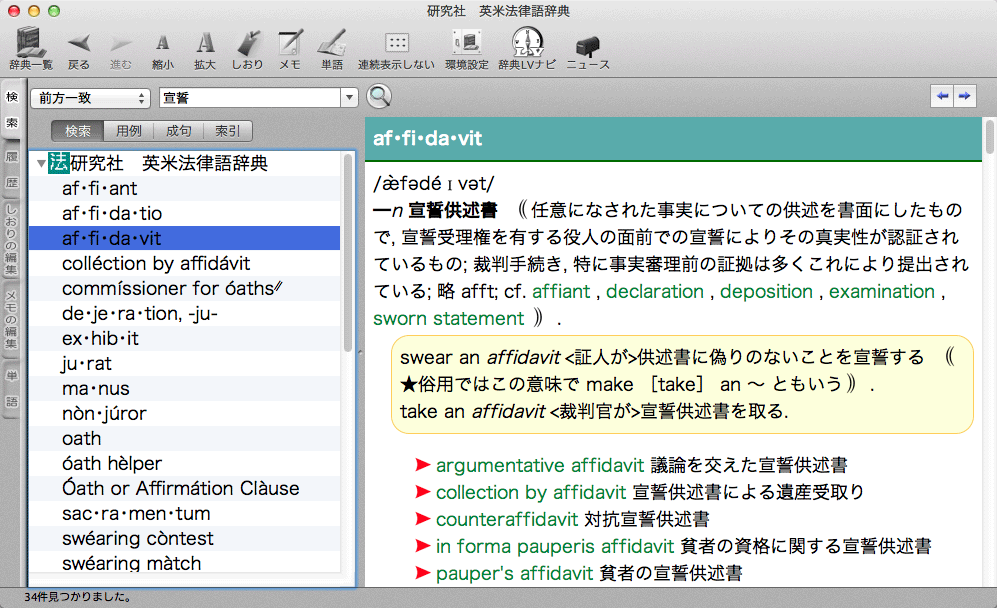
Task: Select the oath list entry
Action: (x=184, y=438)
